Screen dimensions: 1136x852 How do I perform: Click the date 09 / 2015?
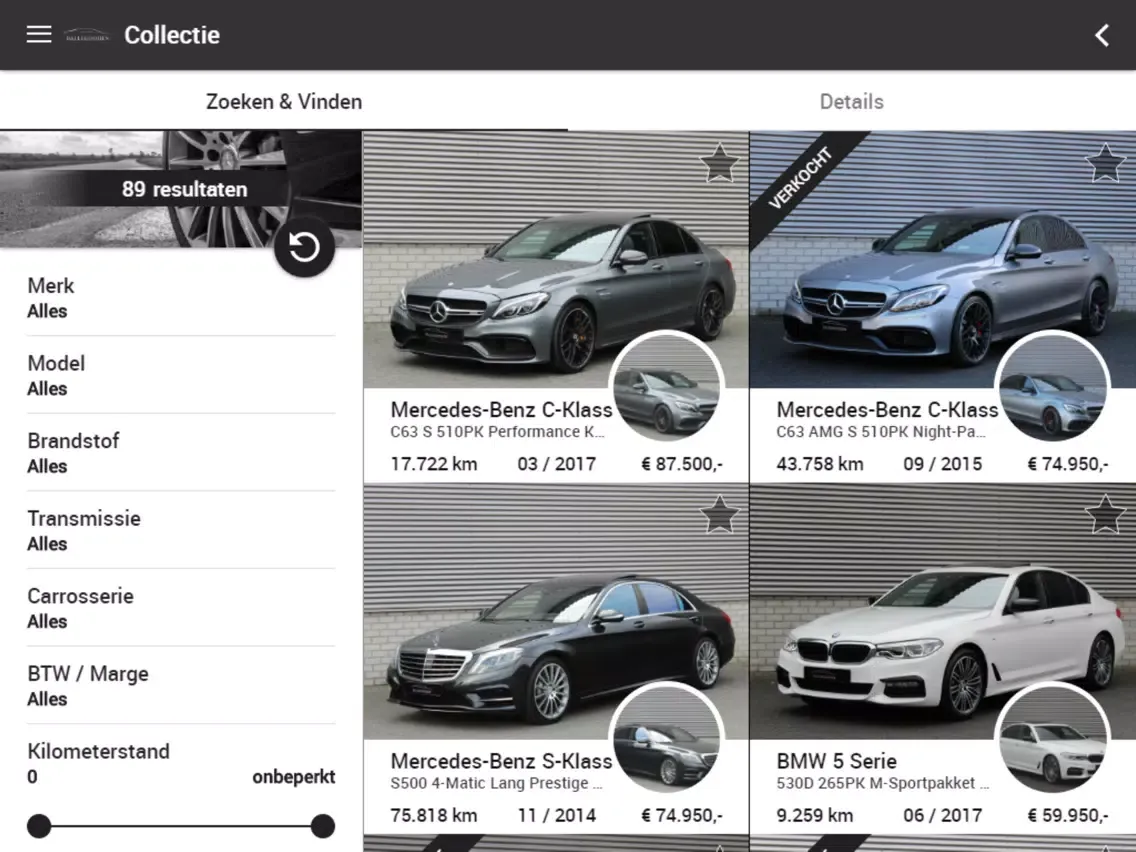pos(943,464)
